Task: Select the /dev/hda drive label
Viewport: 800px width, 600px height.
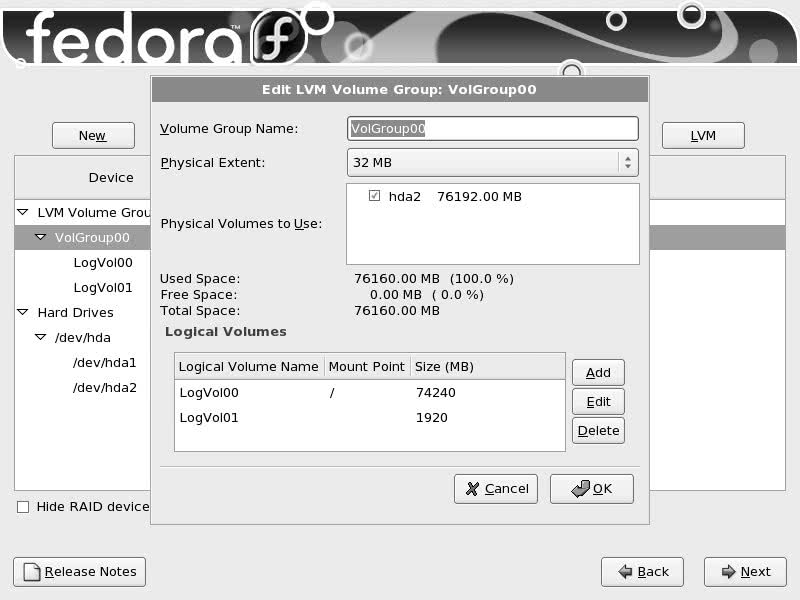Action: (83, 338)
